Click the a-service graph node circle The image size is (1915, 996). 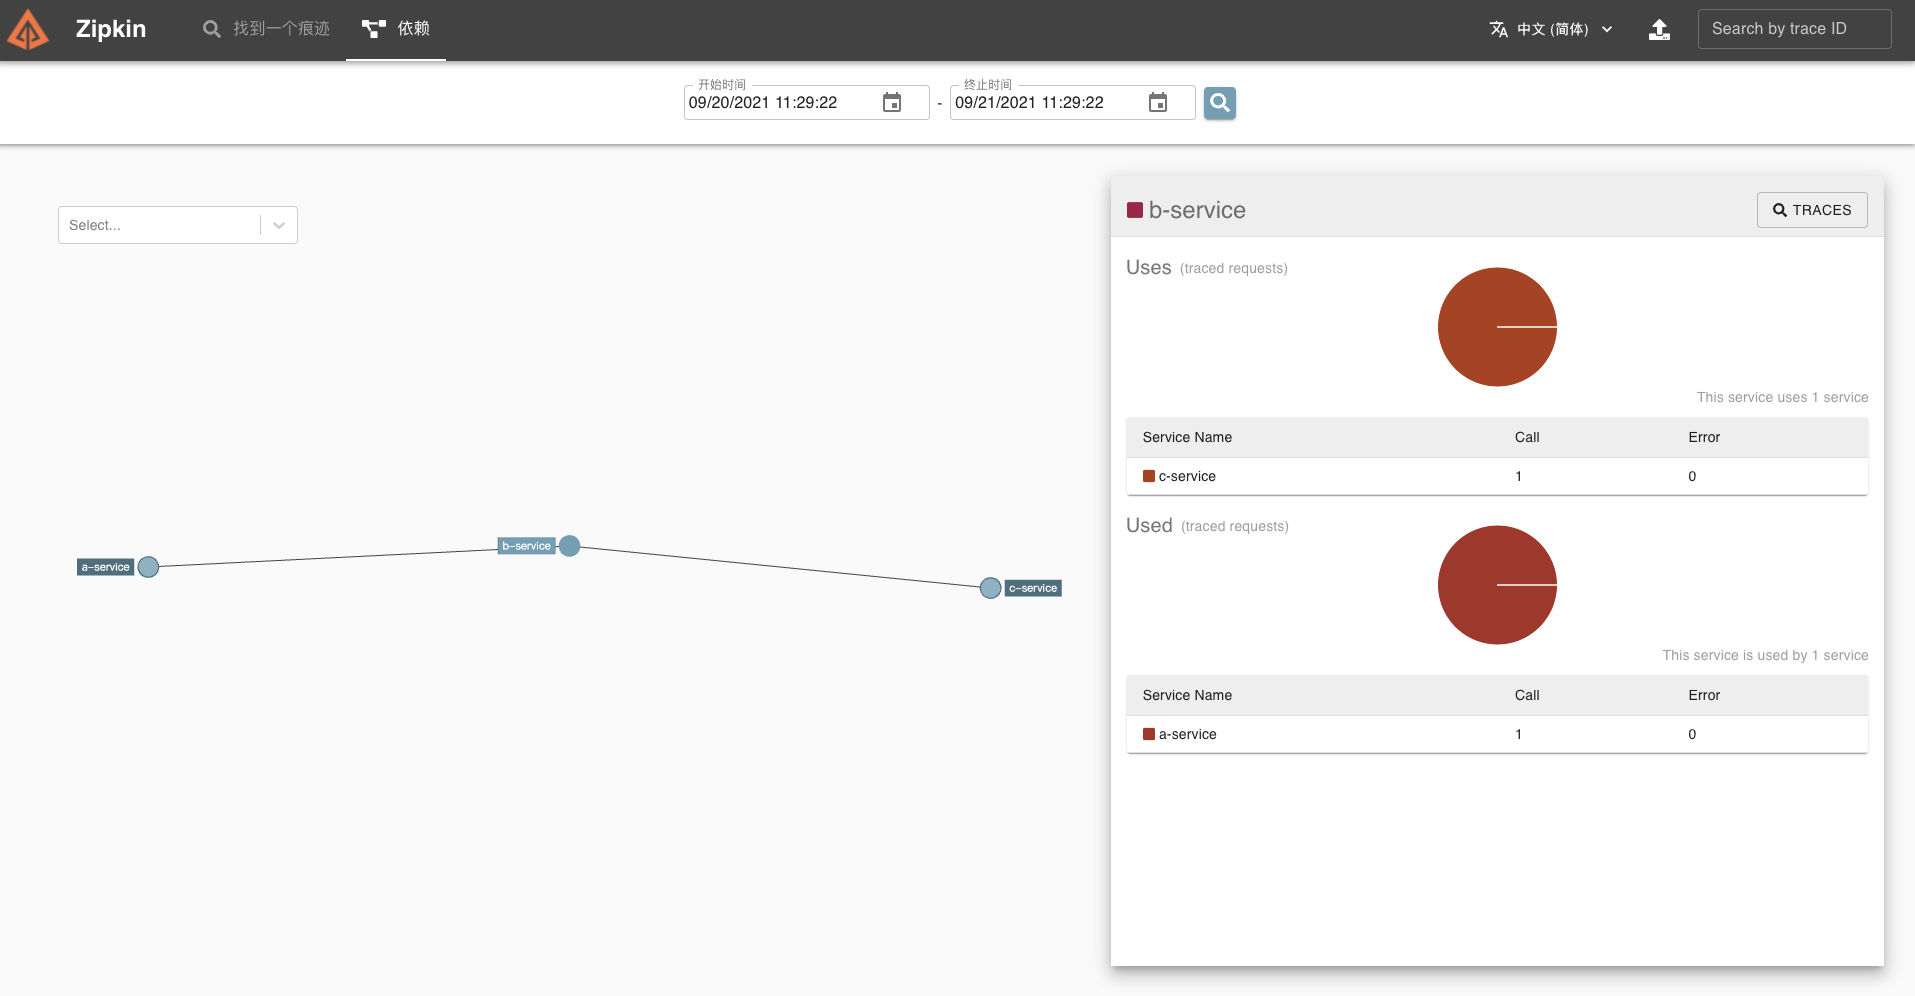148,567
